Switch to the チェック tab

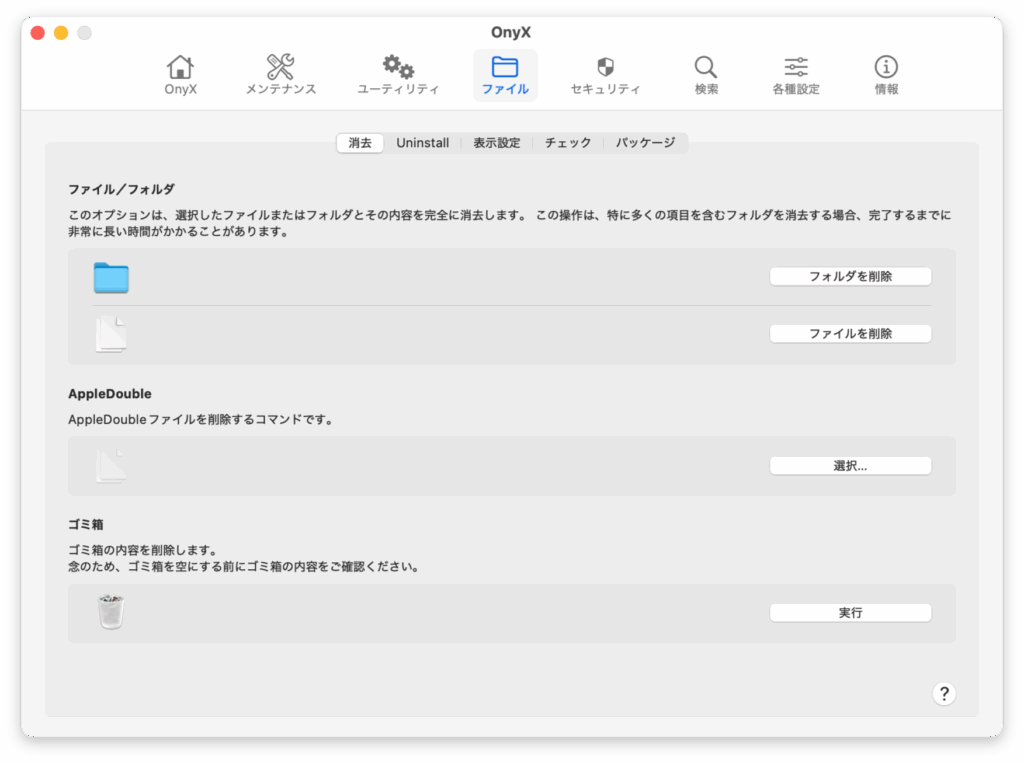click(x=568, y=143)
